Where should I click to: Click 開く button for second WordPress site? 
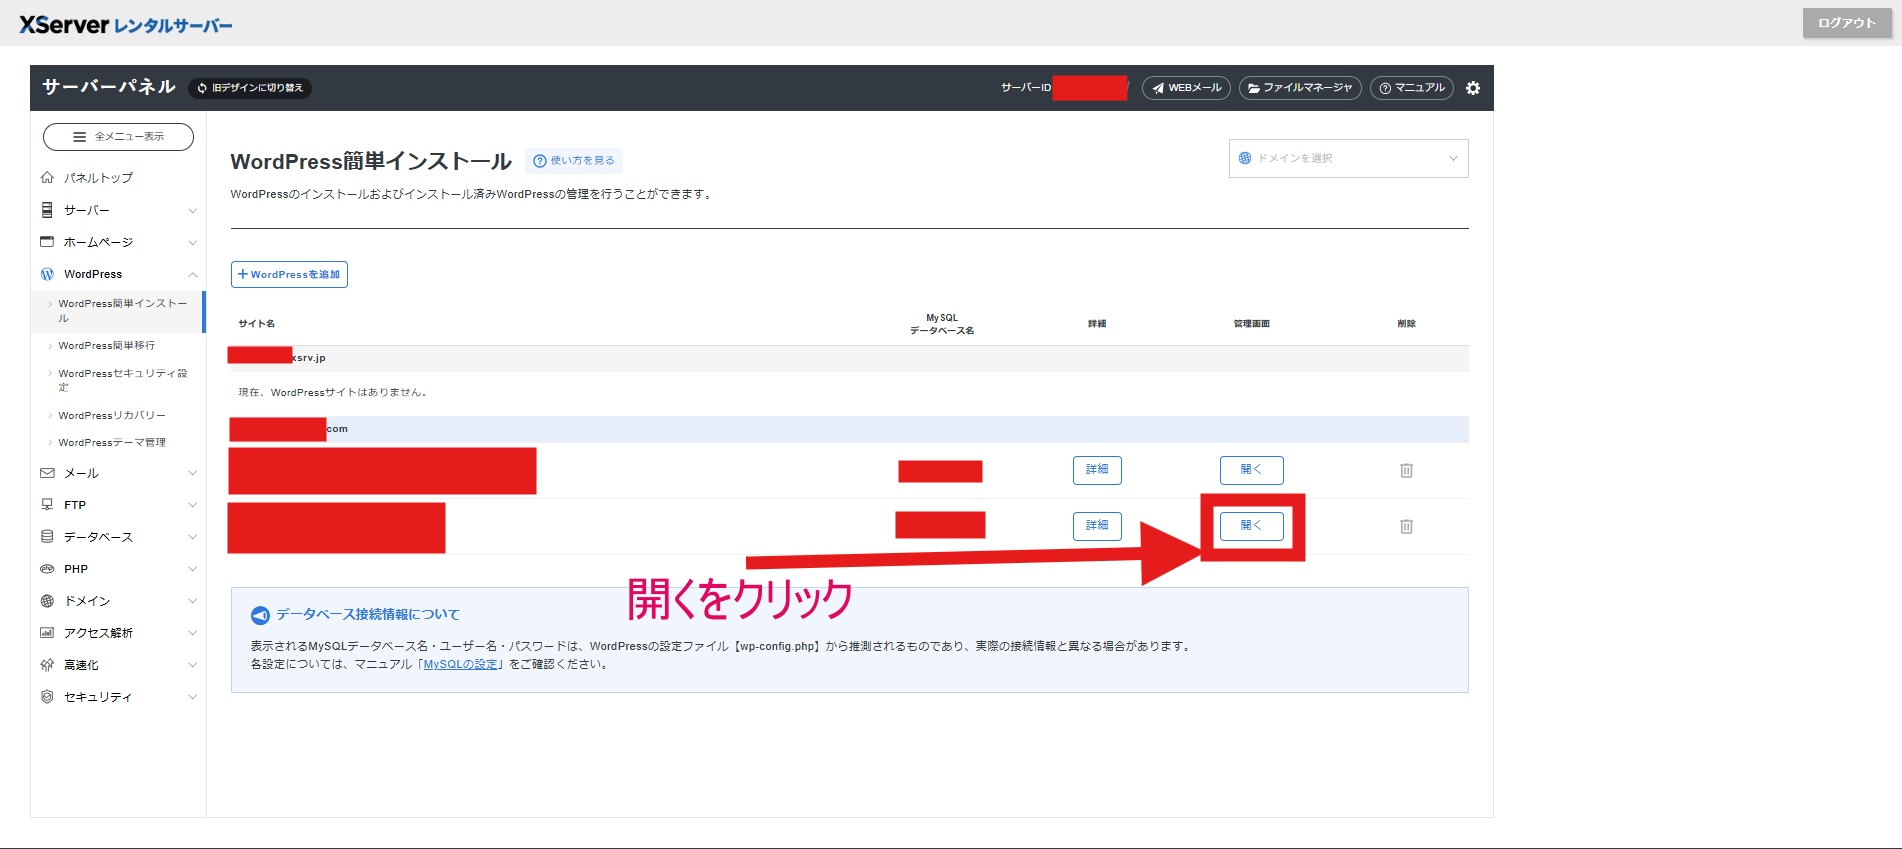(1251, 526)
